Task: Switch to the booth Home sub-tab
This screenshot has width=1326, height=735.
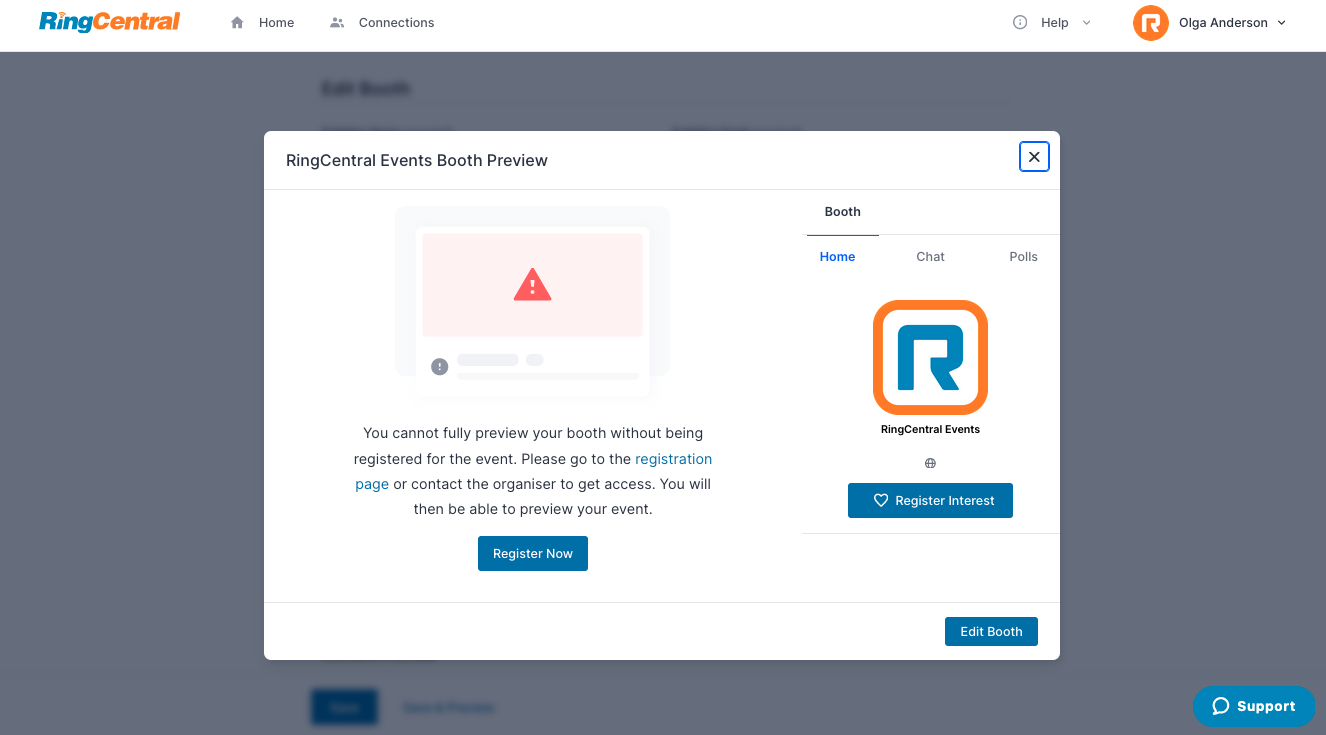Action: 837,257
